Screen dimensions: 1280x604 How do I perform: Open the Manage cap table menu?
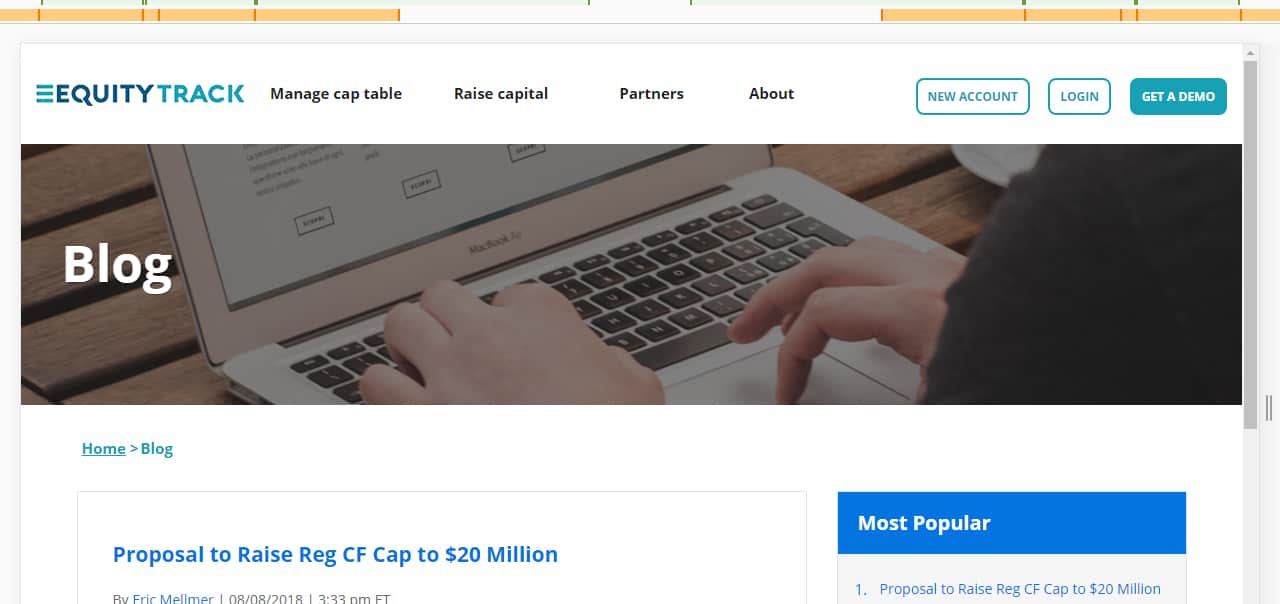click(x=336, y=94)
